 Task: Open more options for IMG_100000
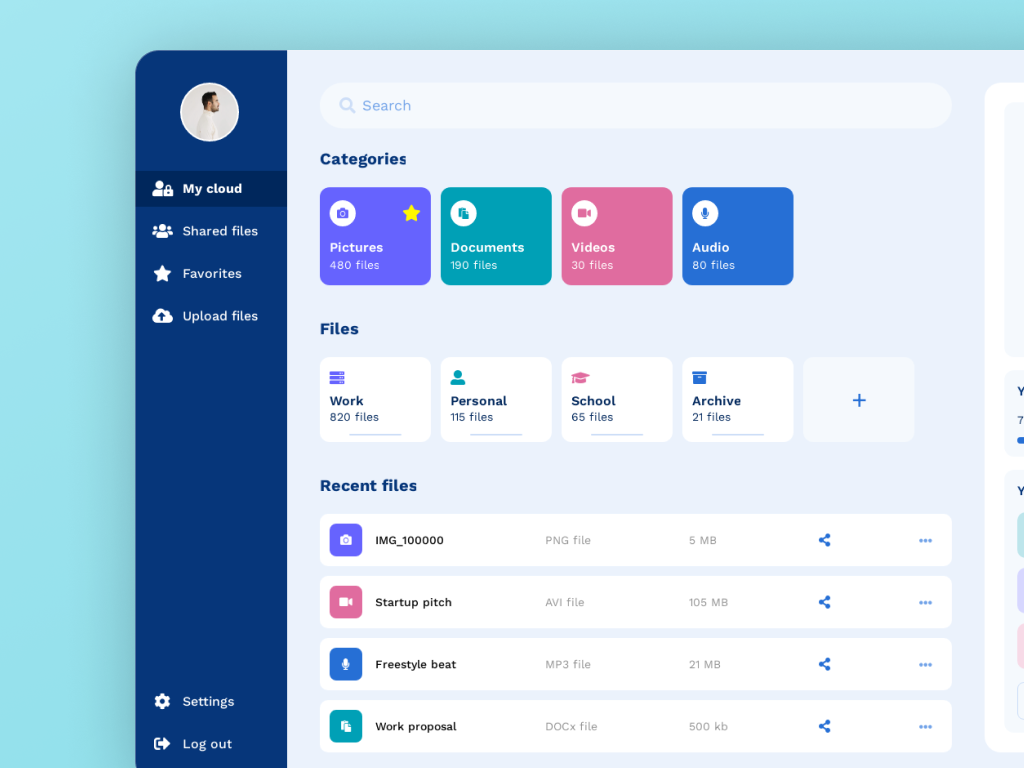click(925, 540)
